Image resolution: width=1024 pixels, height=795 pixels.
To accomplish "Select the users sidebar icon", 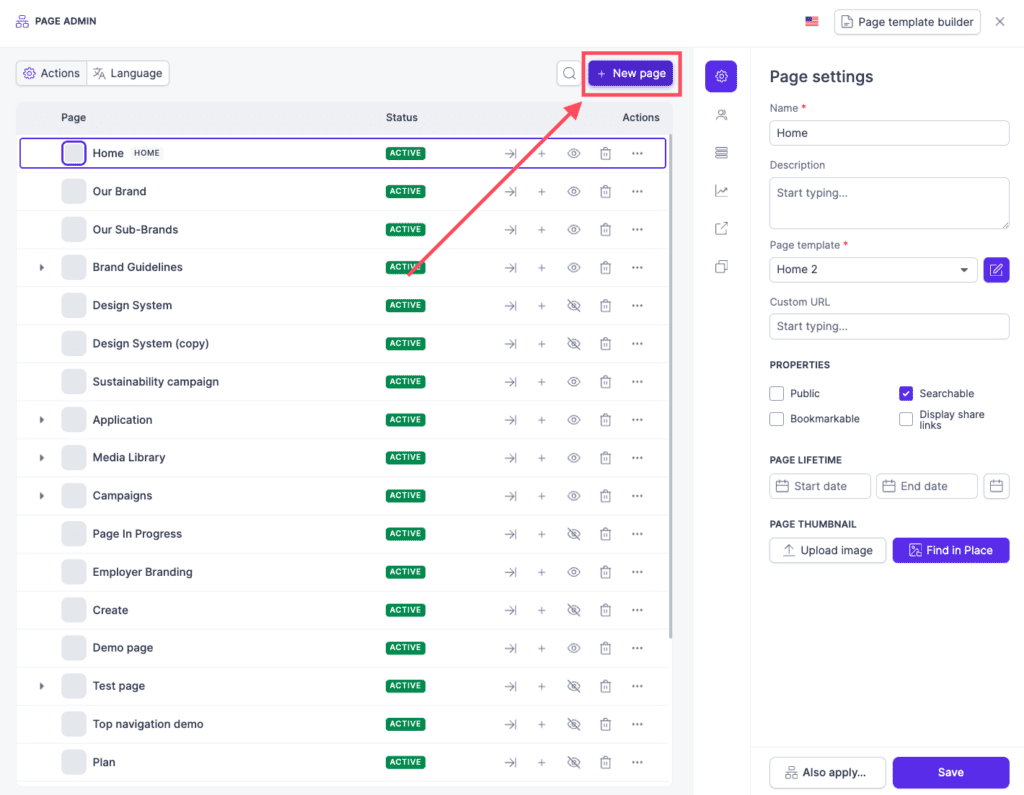I will [721, 114].
